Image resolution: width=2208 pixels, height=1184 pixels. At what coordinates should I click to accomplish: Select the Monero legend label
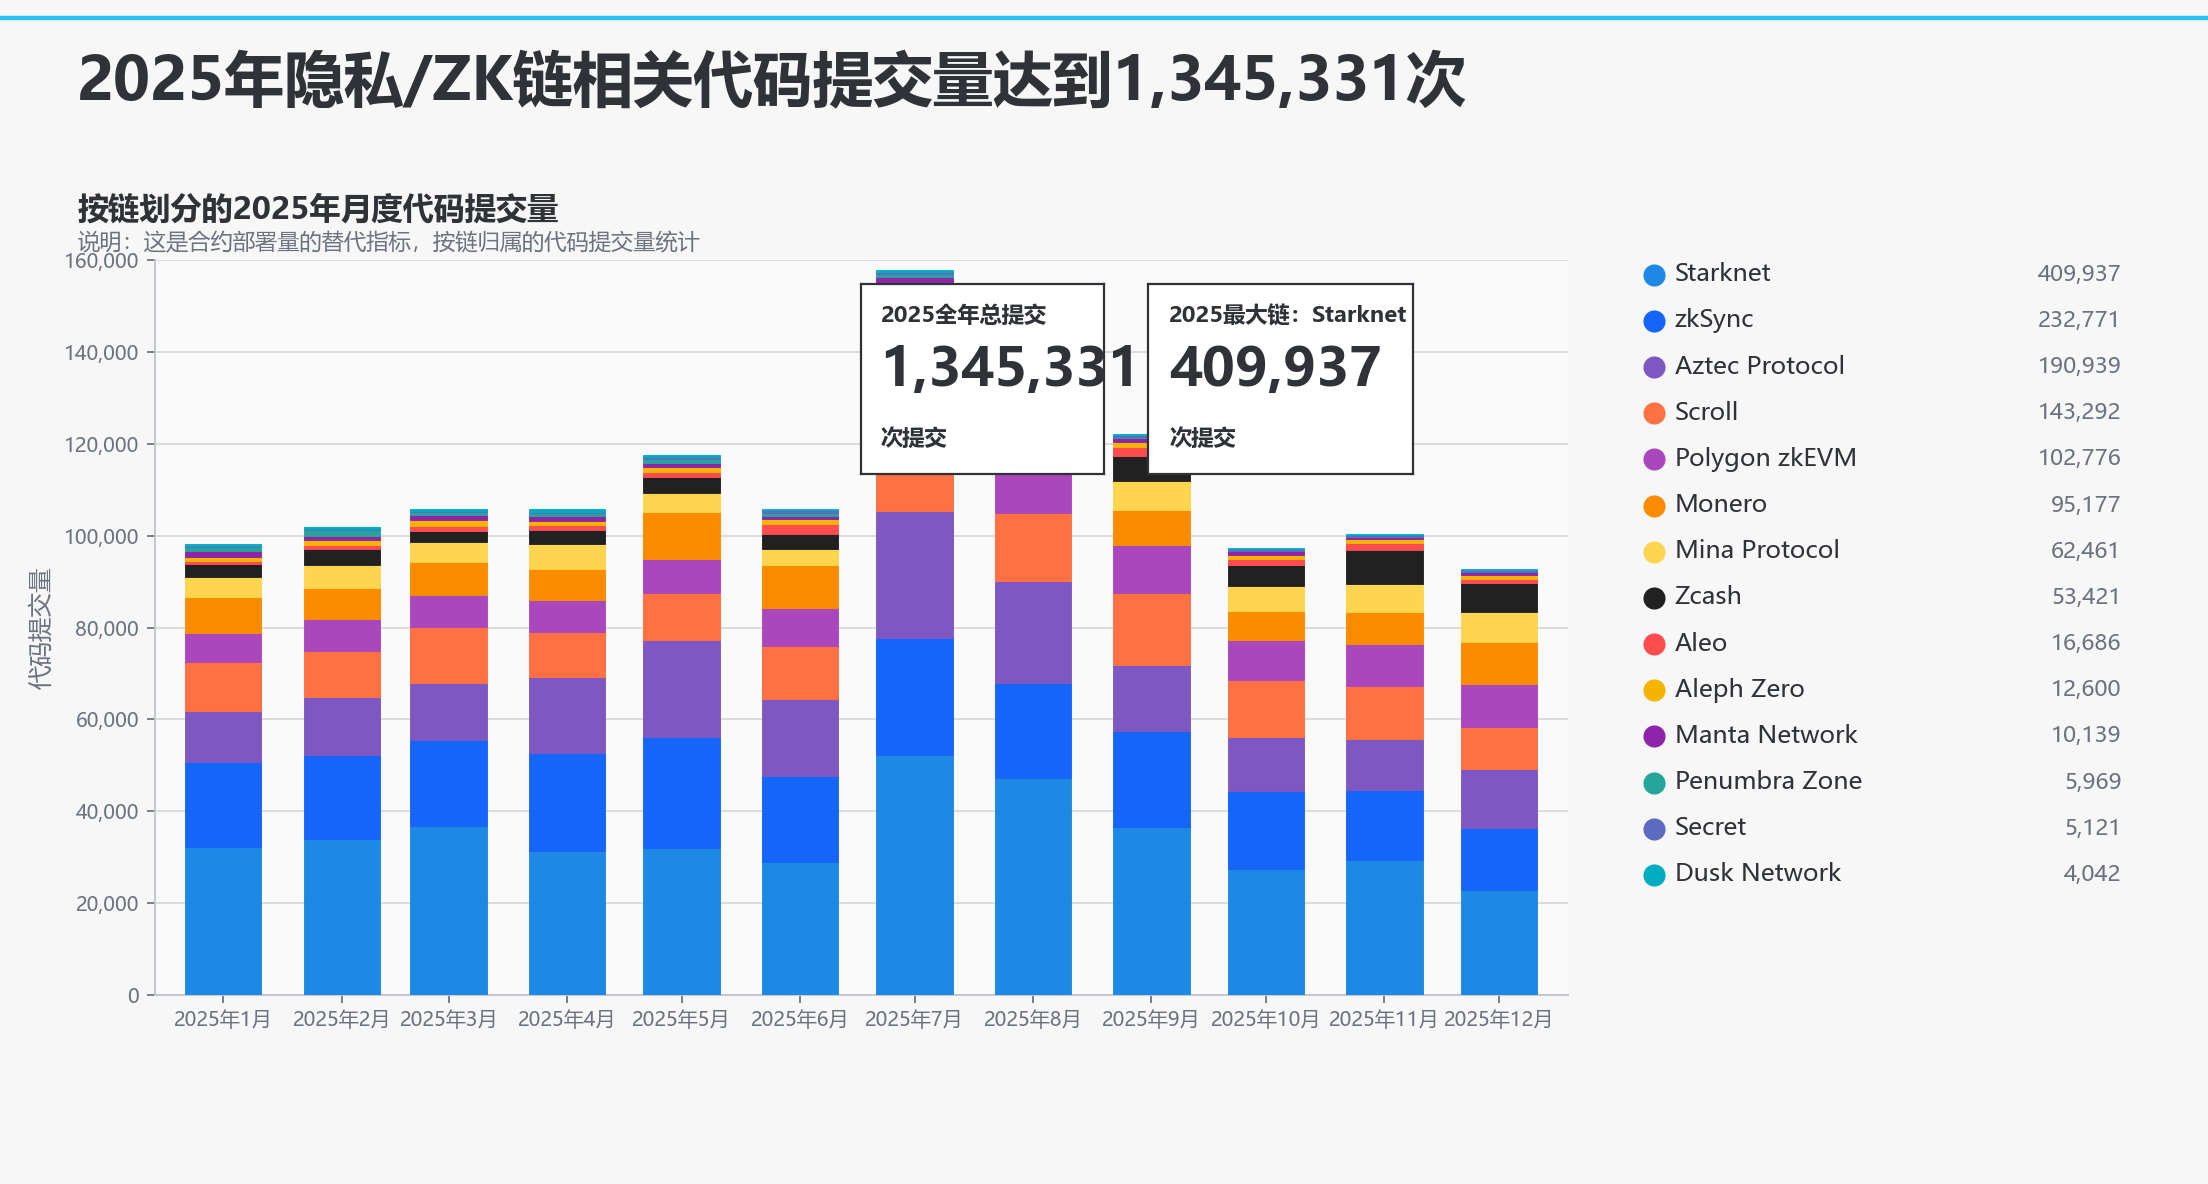pos(1720,503)
